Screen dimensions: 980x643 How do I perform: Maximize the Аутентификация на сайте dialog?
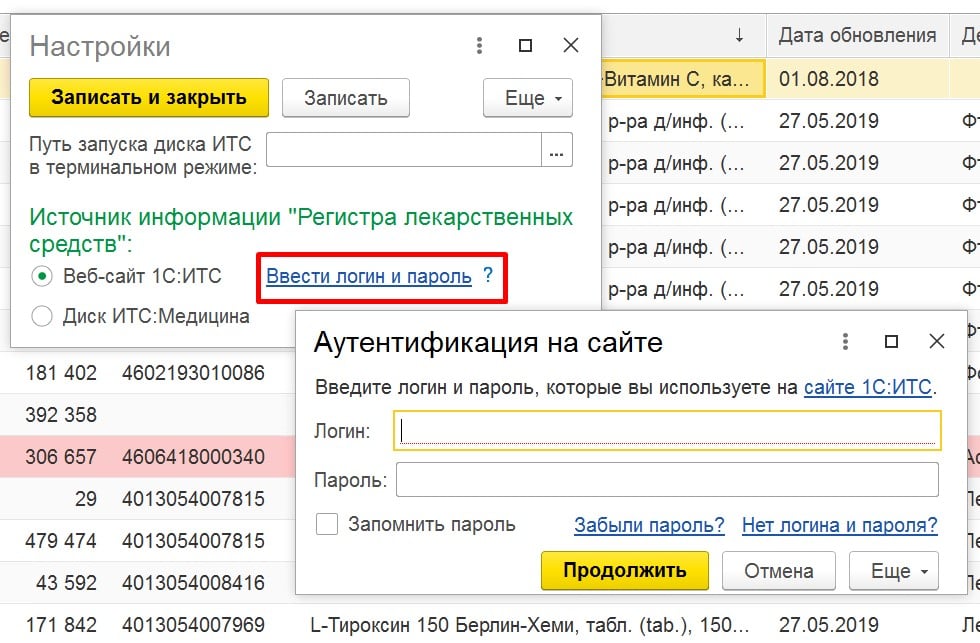click(x=892, y=342)
